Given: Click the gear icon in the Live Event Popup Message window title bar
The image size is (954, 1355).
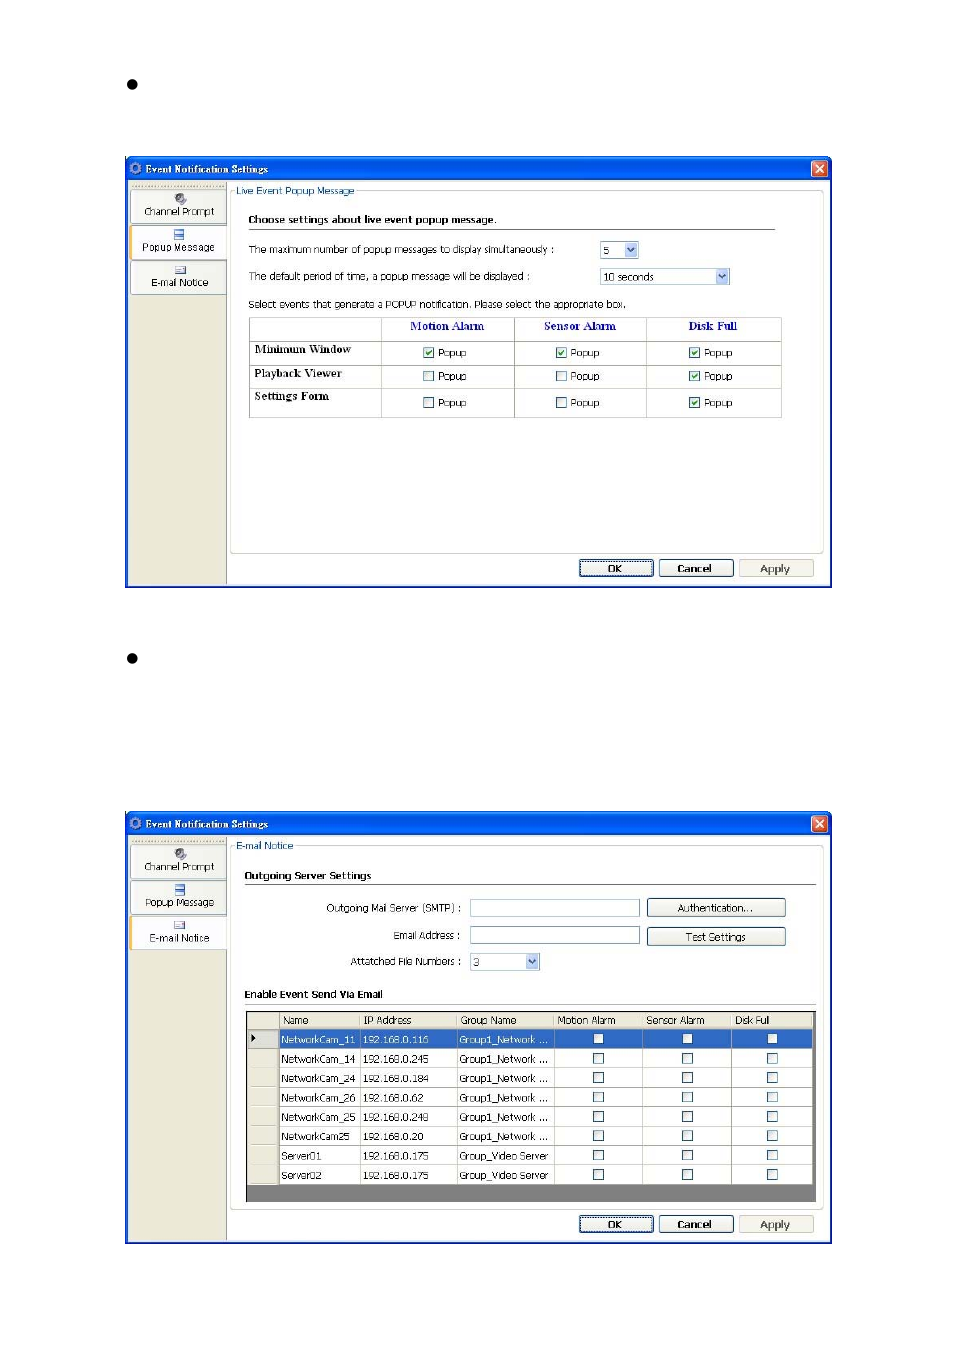Looking at the screenshot, I should (x=136, y=168).
